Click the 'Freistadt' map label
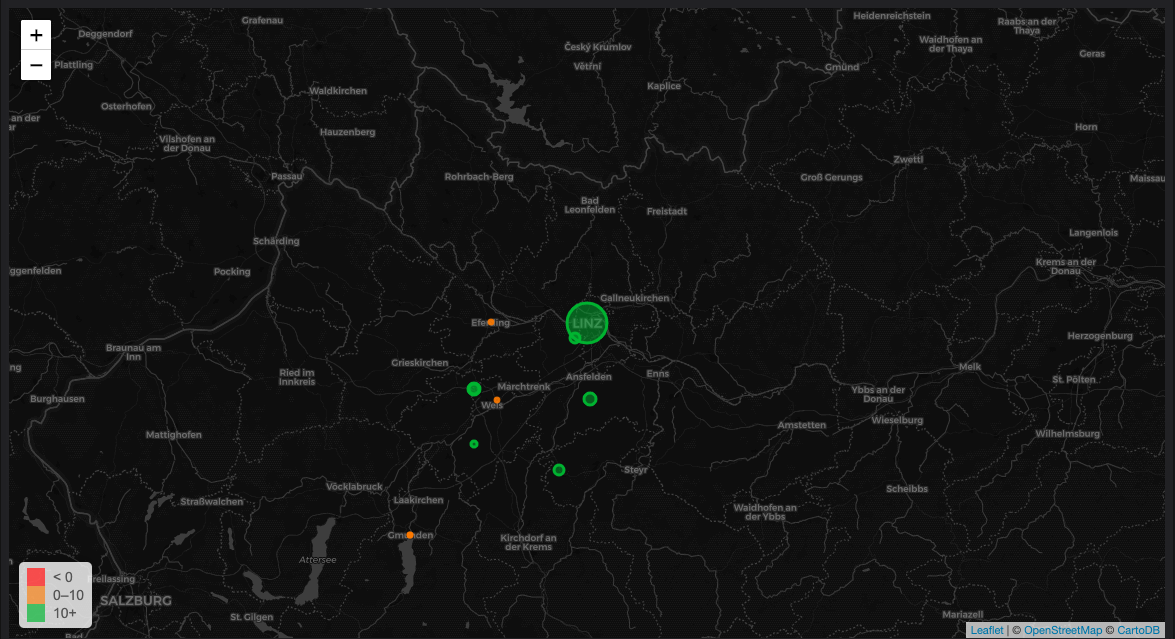 coord(667,211)
